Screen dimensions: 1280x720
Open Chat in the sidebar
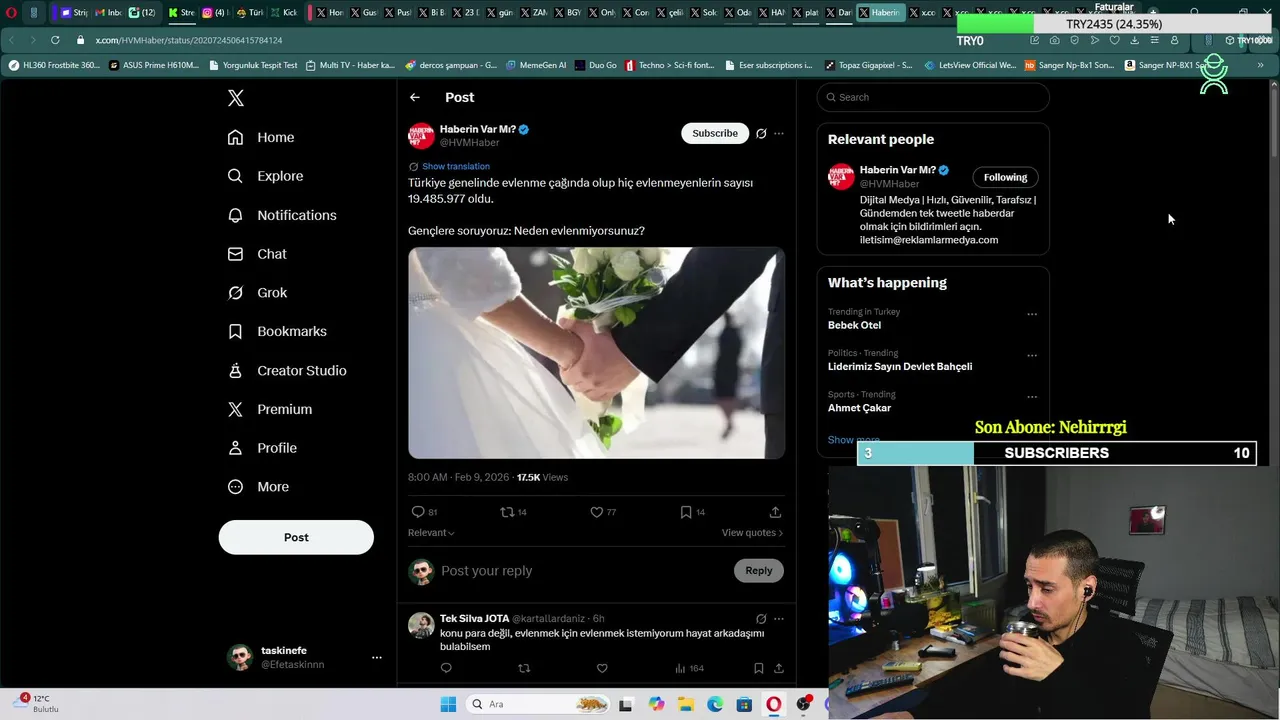click(x=257, y=254)
